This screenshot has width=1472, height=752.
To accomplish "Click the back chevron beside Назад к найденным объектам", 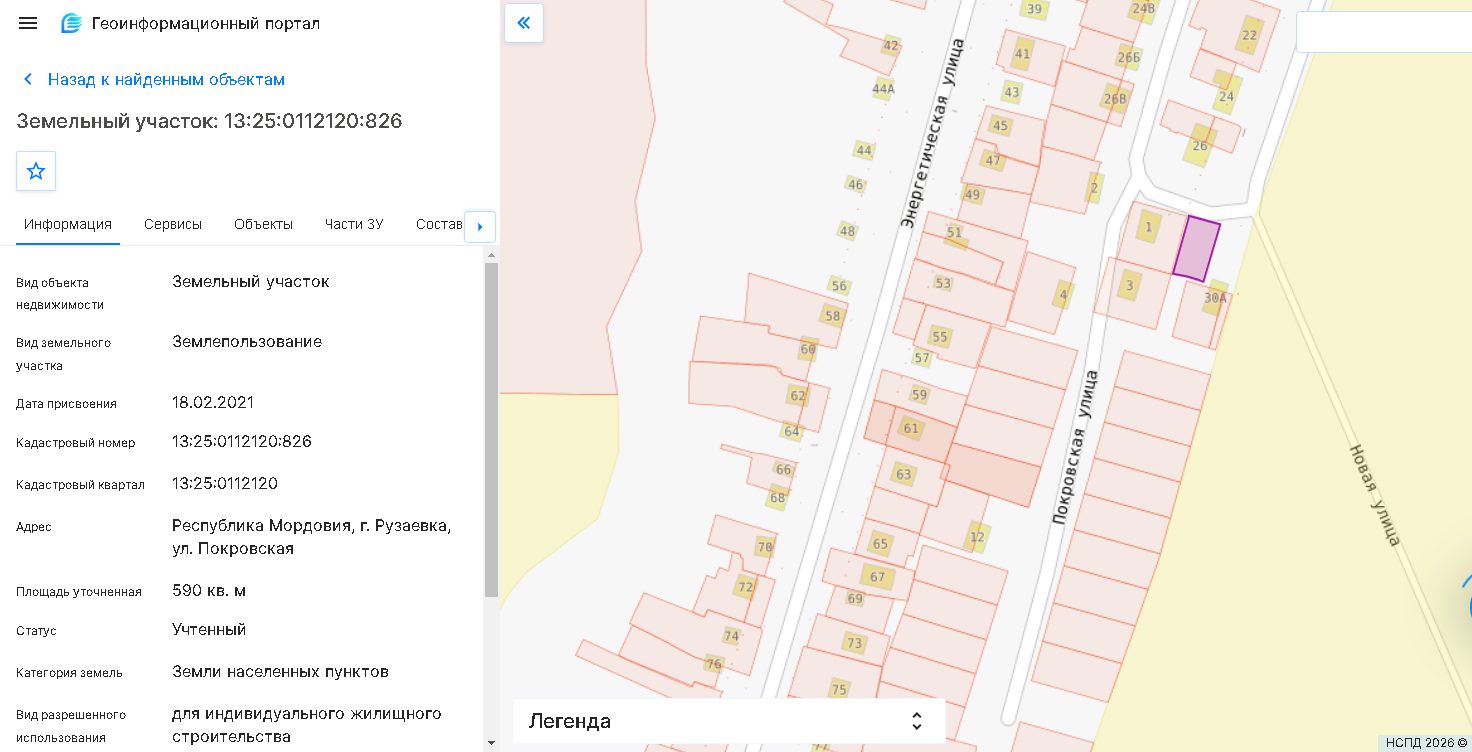I will coord(28,79).
